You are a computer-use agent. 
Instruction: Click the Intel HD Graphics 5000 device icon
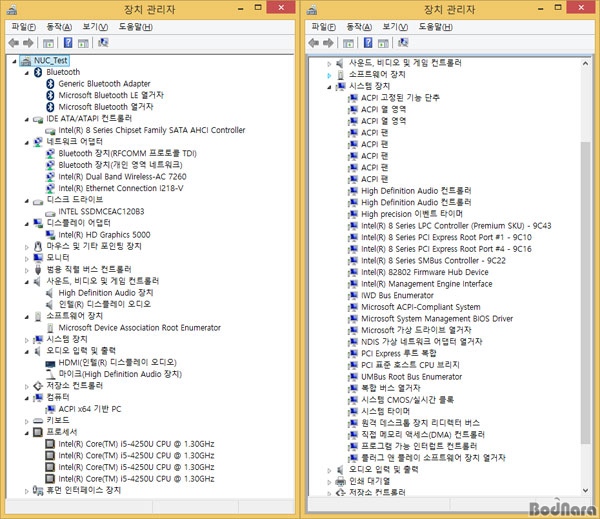50,234
